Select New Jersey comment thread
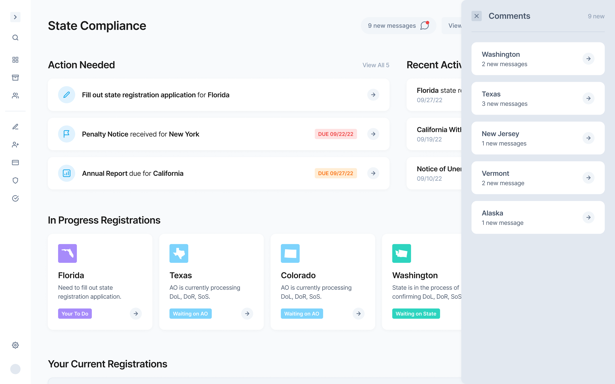Viewport: 615px width, 384px height. (538, 138)
